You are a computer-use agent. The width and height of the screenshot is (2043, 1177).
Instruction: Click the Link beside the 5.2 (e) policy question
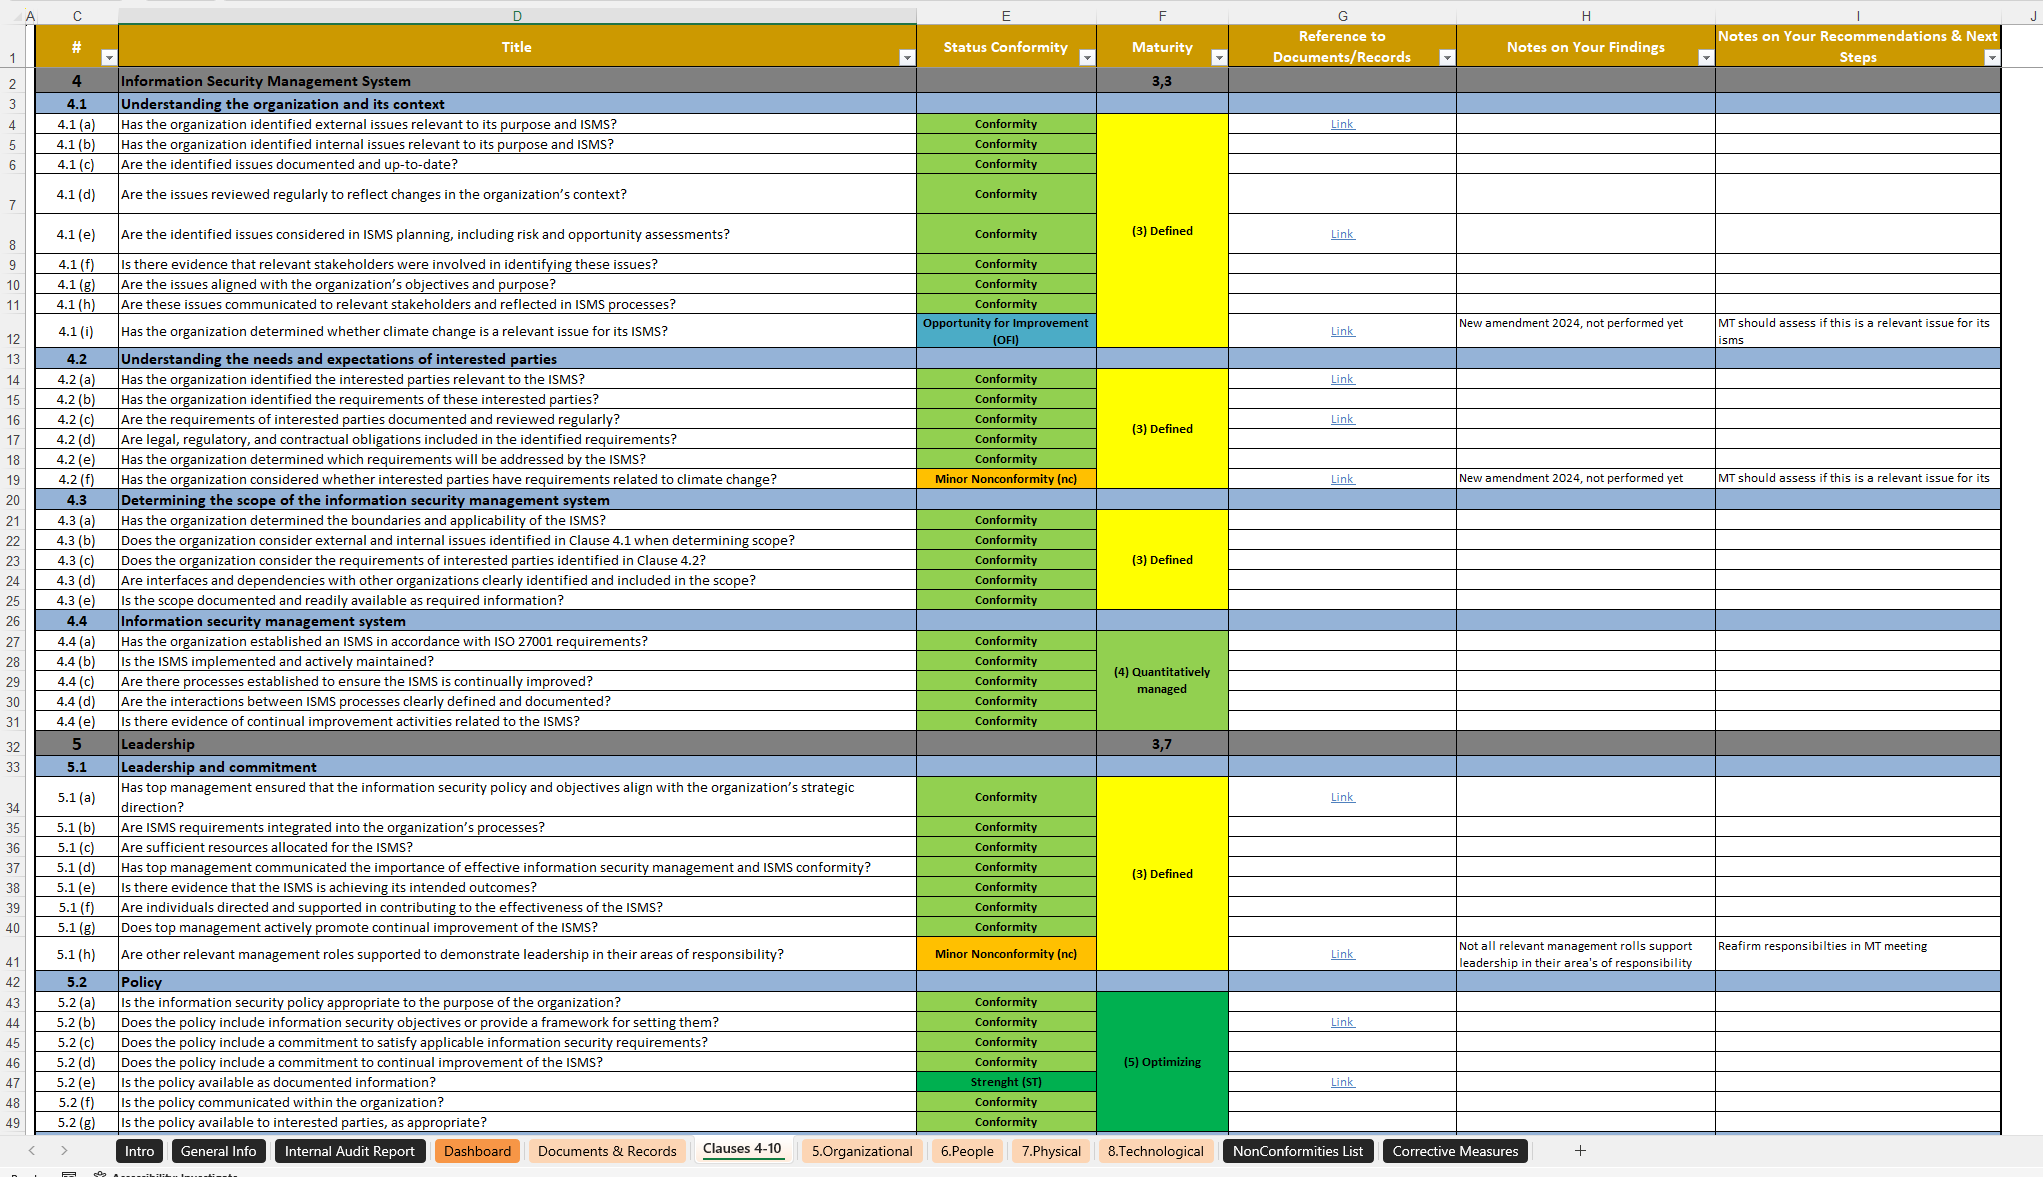(x=1342, y=1082)
